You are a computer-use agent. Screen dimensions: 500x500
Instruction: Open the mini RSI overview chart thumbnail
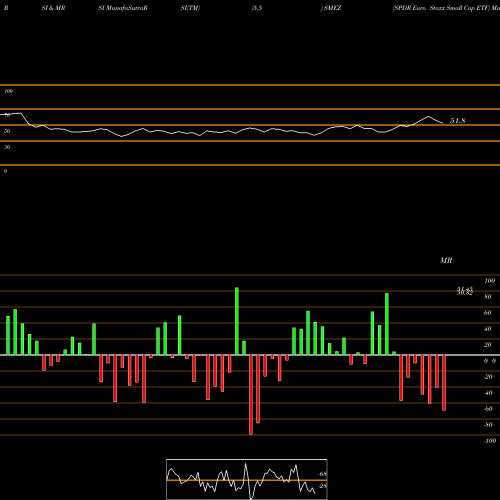click(247, 479)
